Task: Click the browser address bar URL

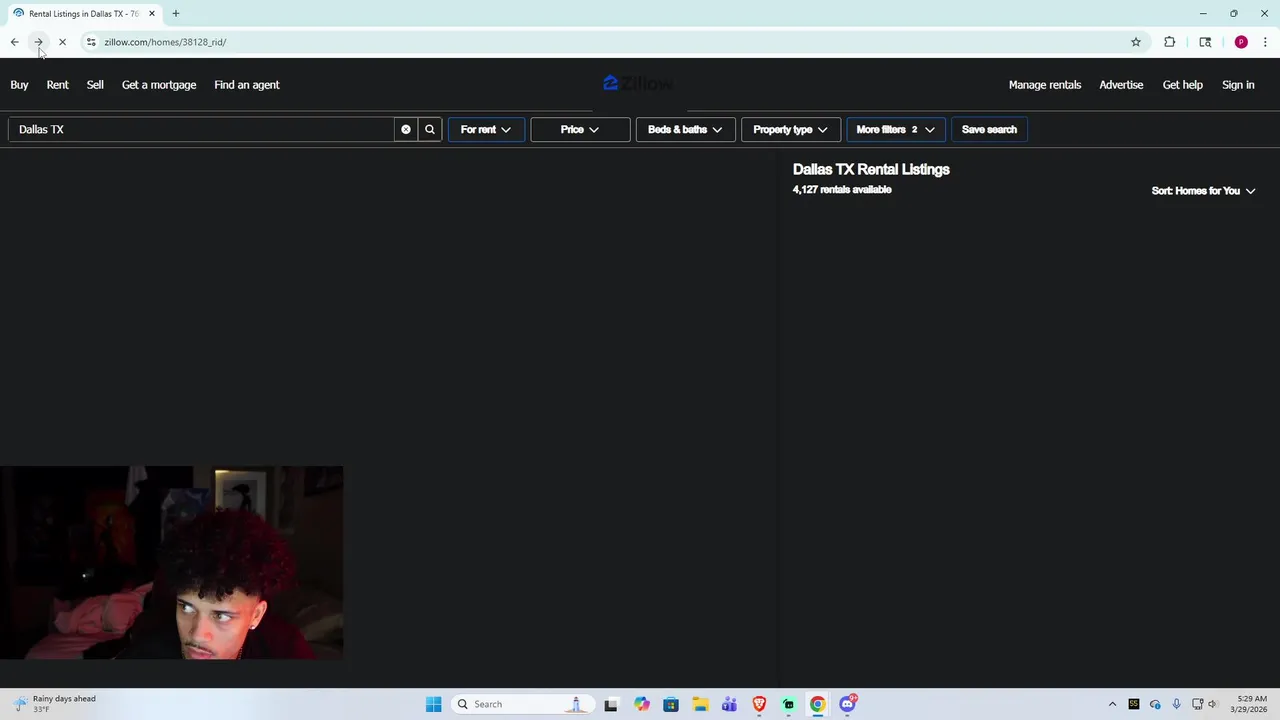Action: (x=165, y=42)
